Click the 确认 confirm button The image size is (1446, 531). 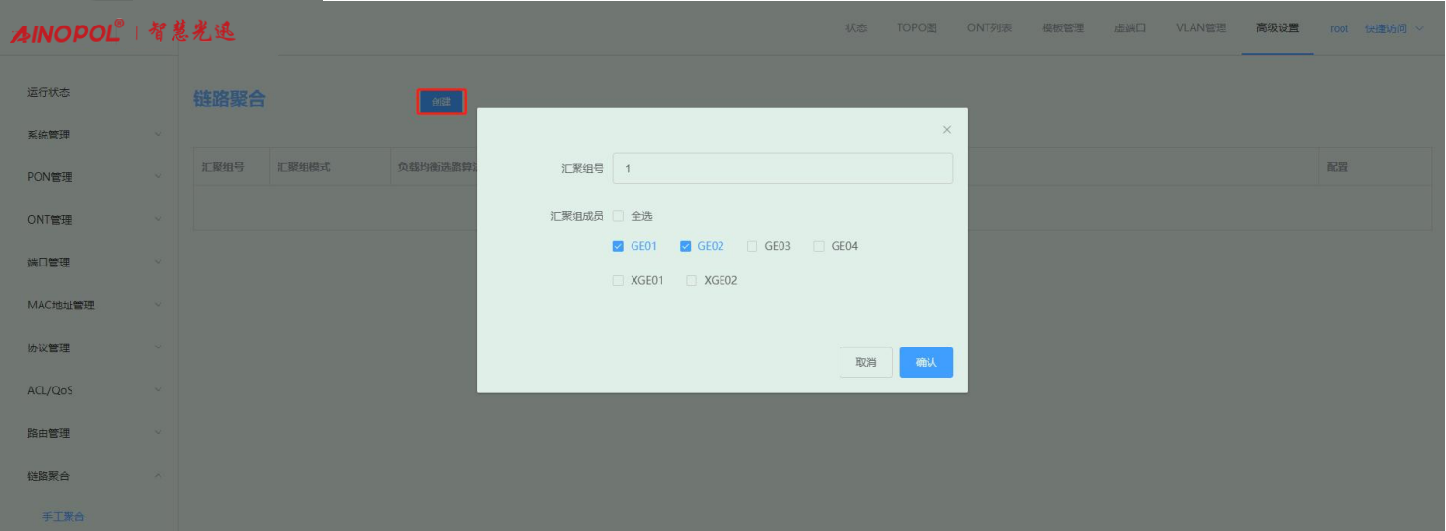pos(925,362)
